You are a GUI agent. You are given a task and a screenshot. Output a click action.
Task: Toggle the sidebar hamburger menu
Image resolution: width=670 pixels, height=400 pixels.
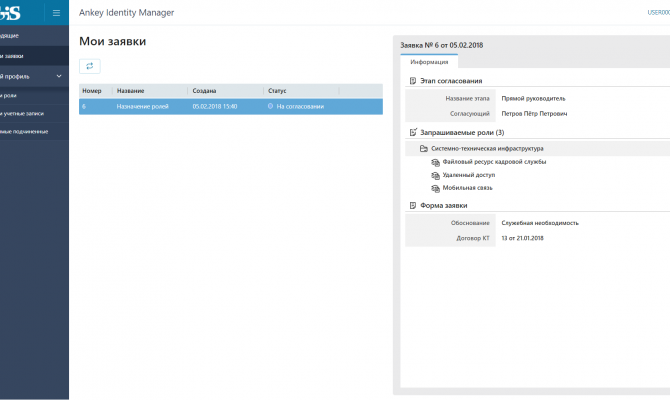(x=56, y=13)
